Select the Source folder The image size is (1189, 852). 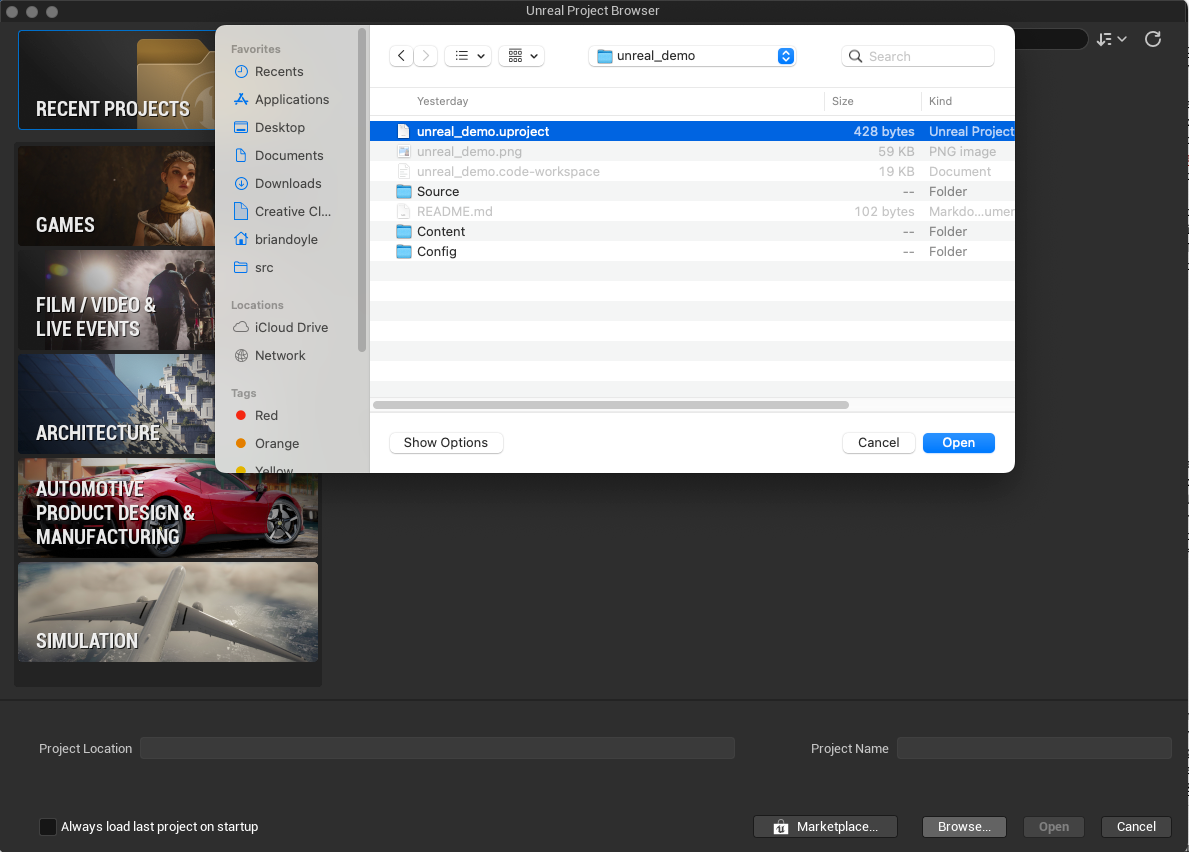[692, 192]
